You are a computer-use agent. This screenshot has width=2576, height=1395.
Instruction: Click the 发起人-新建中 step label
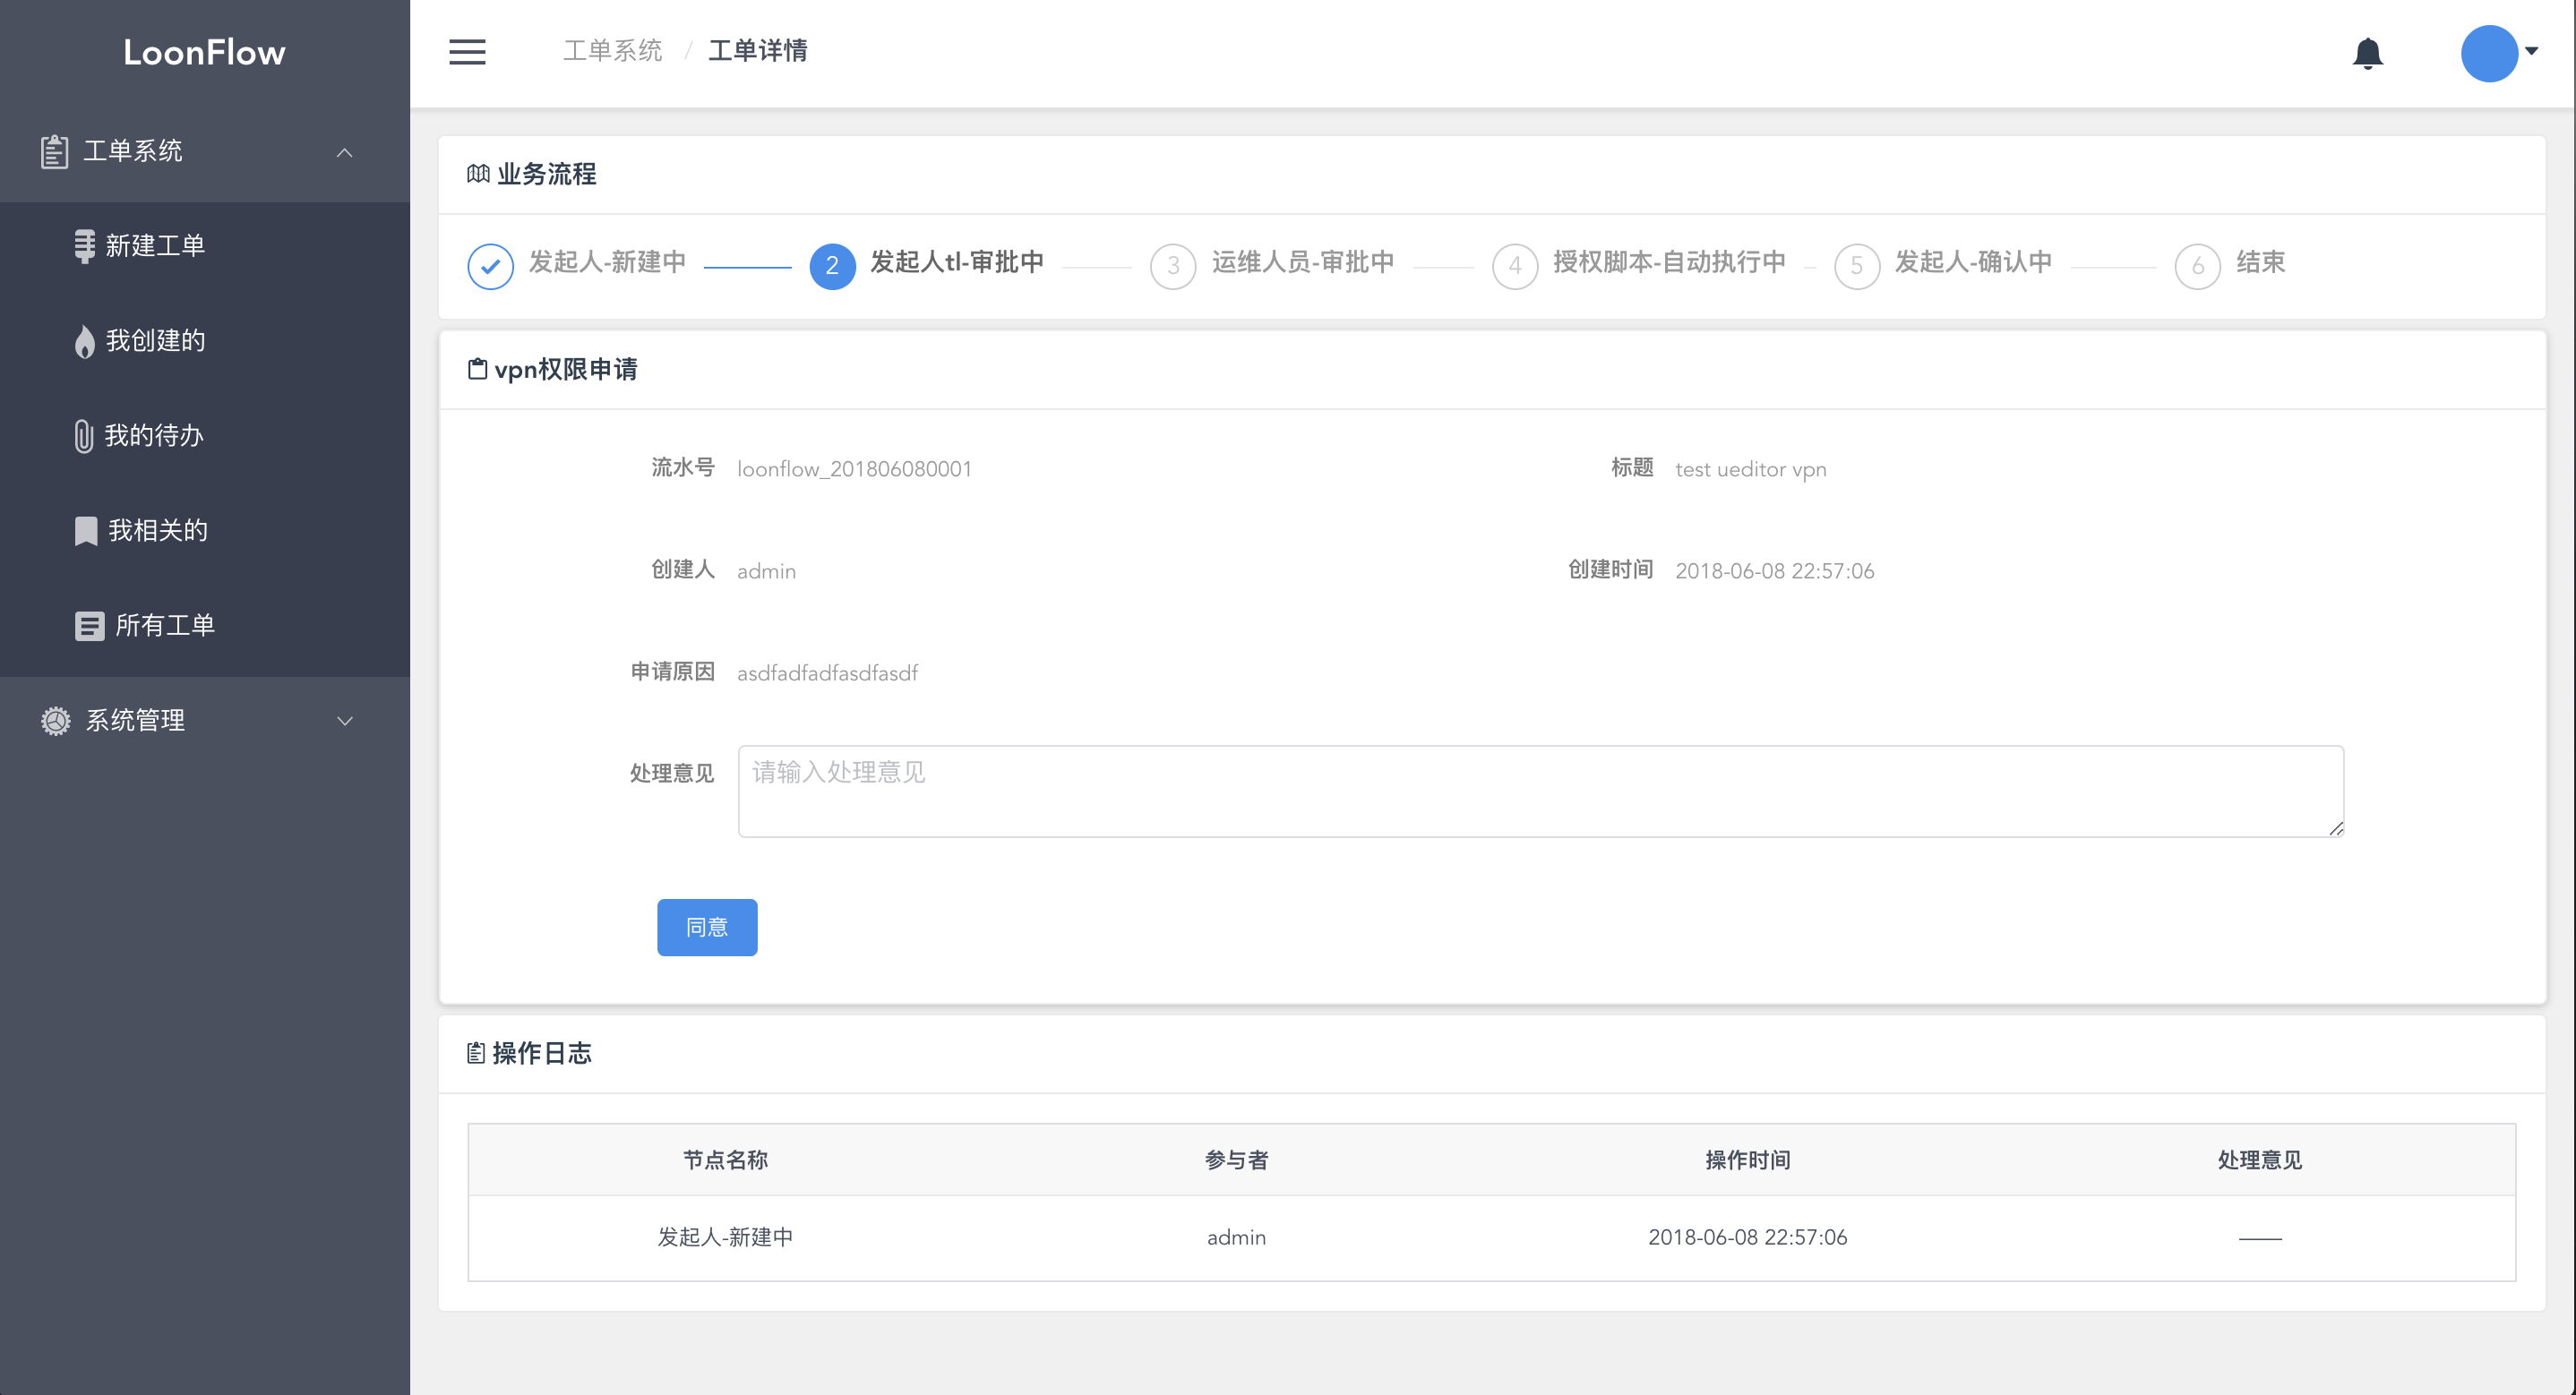pos(607,262)
